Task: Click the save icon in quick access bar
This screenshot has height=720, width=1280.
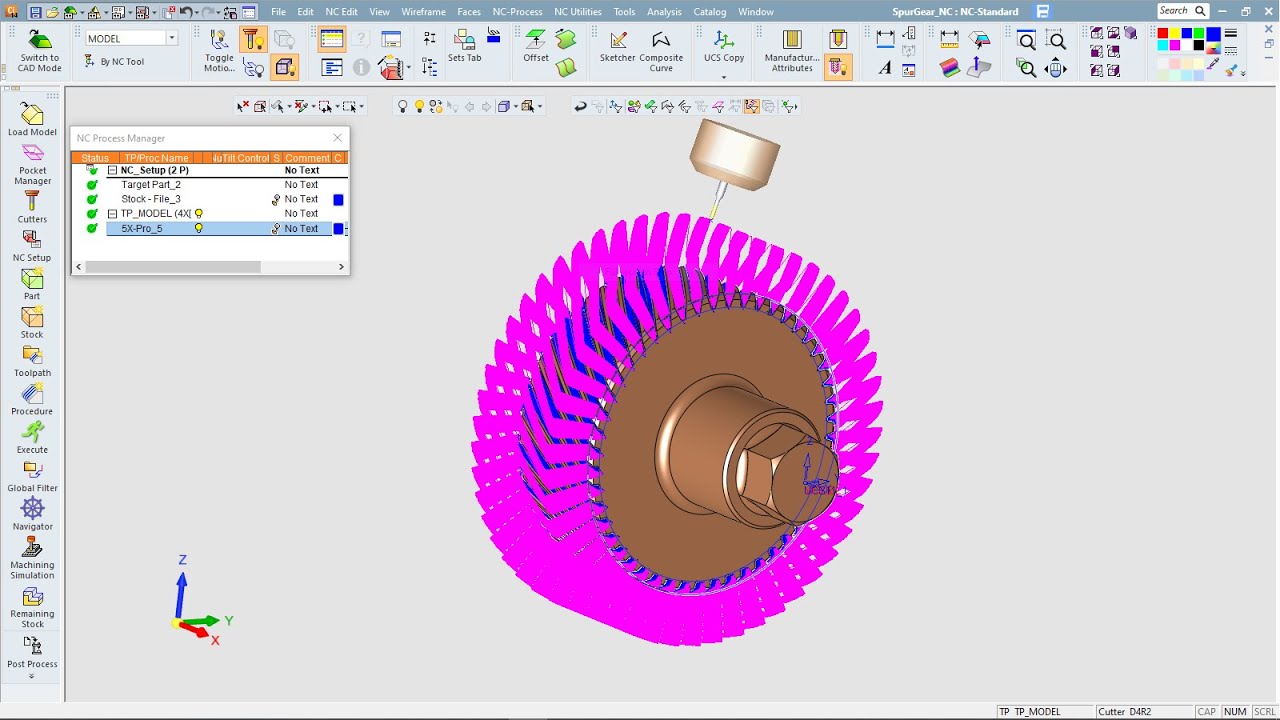Action: coord(35,12)
